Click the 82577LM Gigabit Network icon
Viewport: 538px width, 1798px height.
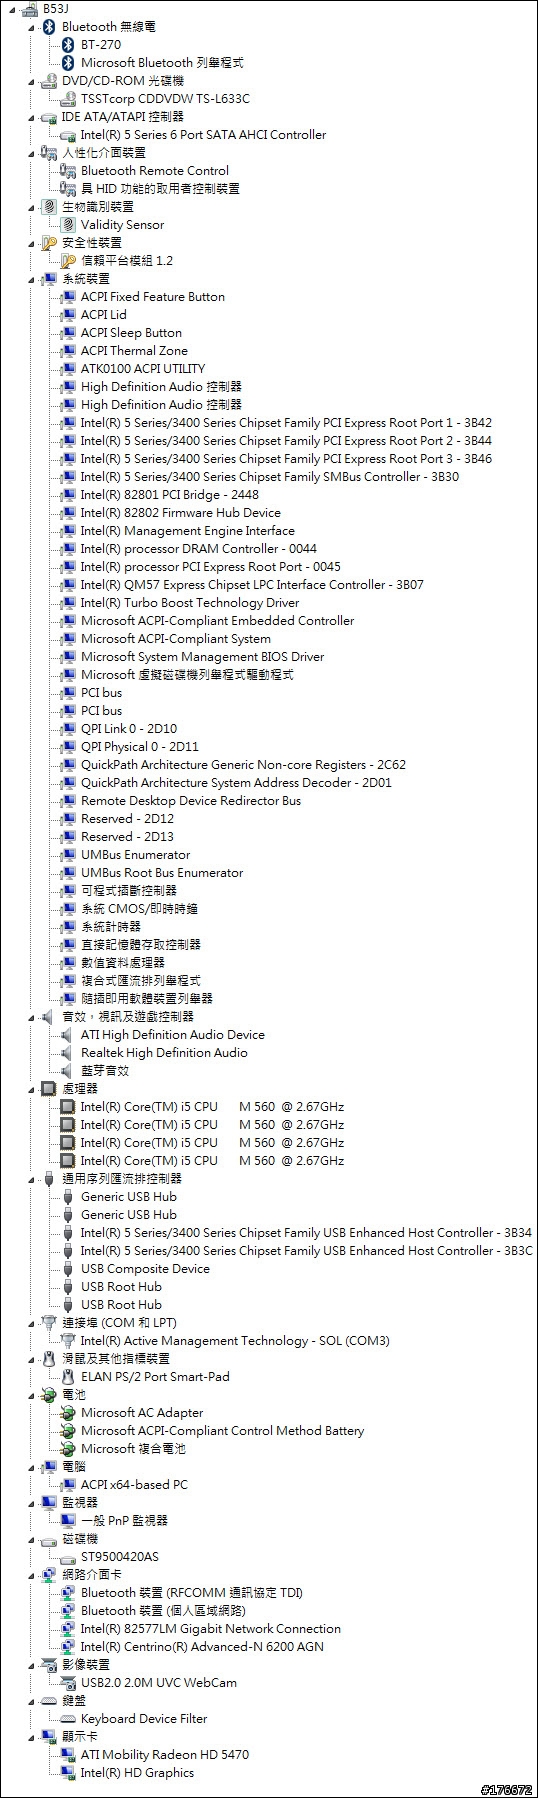tap(68, 1629)
